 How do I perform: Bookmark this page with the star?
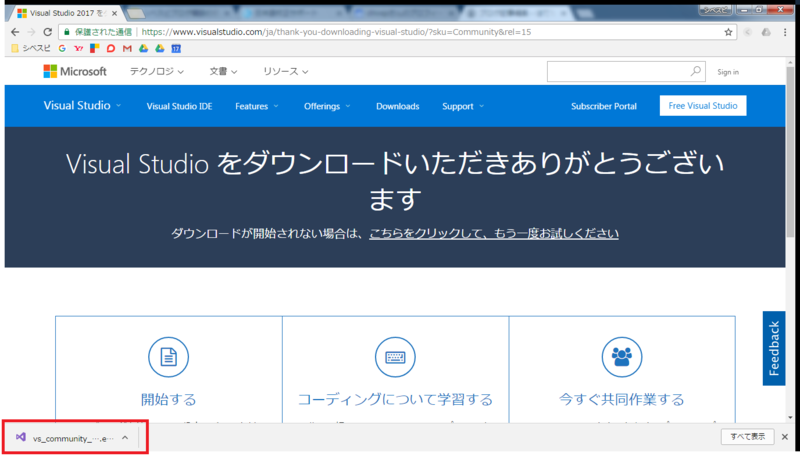pos(728,32)
